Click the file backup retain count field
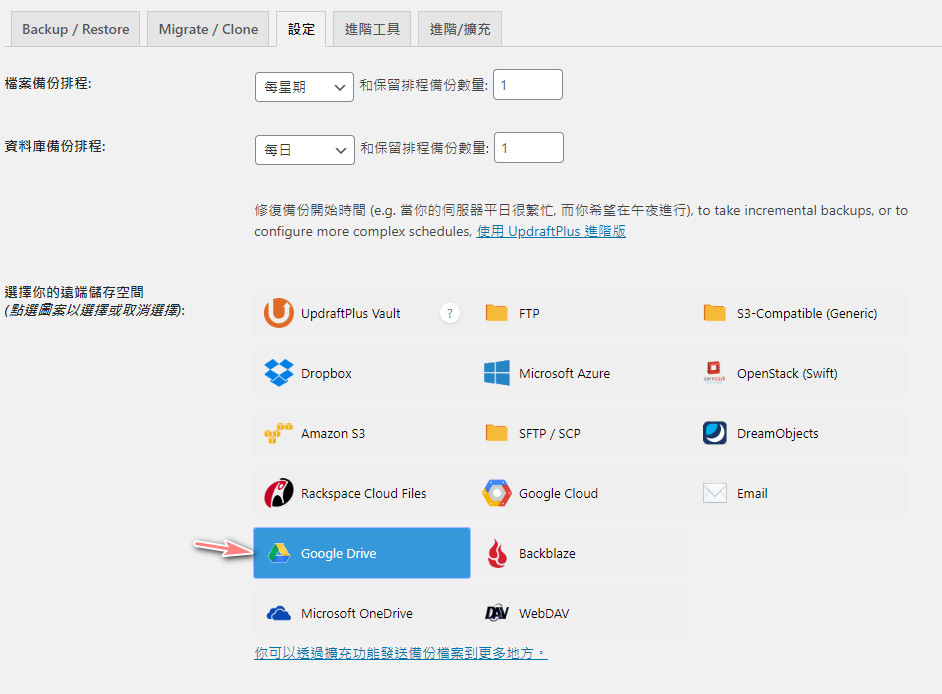Viewport: 942px width, 694px height. (528, 86)
